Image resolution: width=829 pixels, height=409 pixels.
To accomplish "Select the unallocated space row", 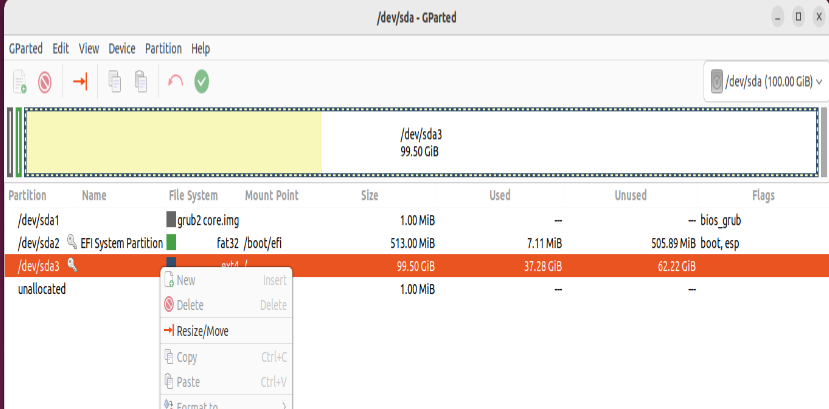I will point(417,289).
